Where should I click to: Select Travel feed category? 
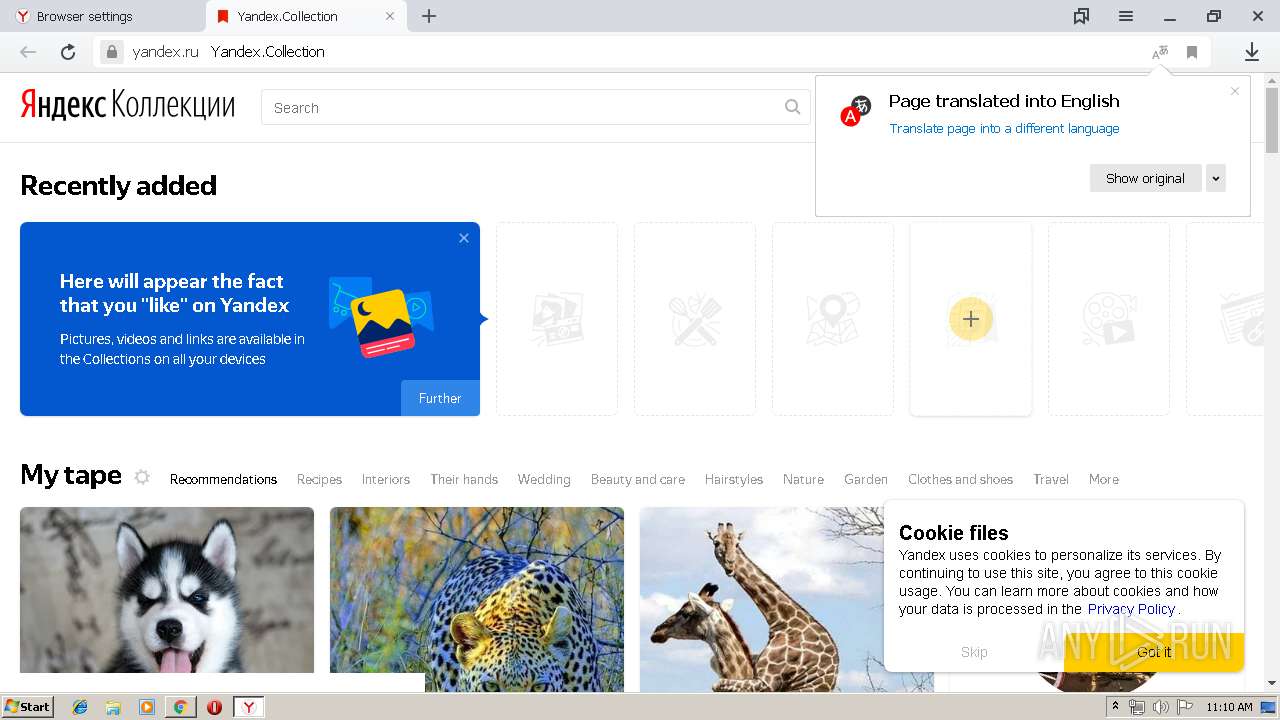coord(1051,479)
